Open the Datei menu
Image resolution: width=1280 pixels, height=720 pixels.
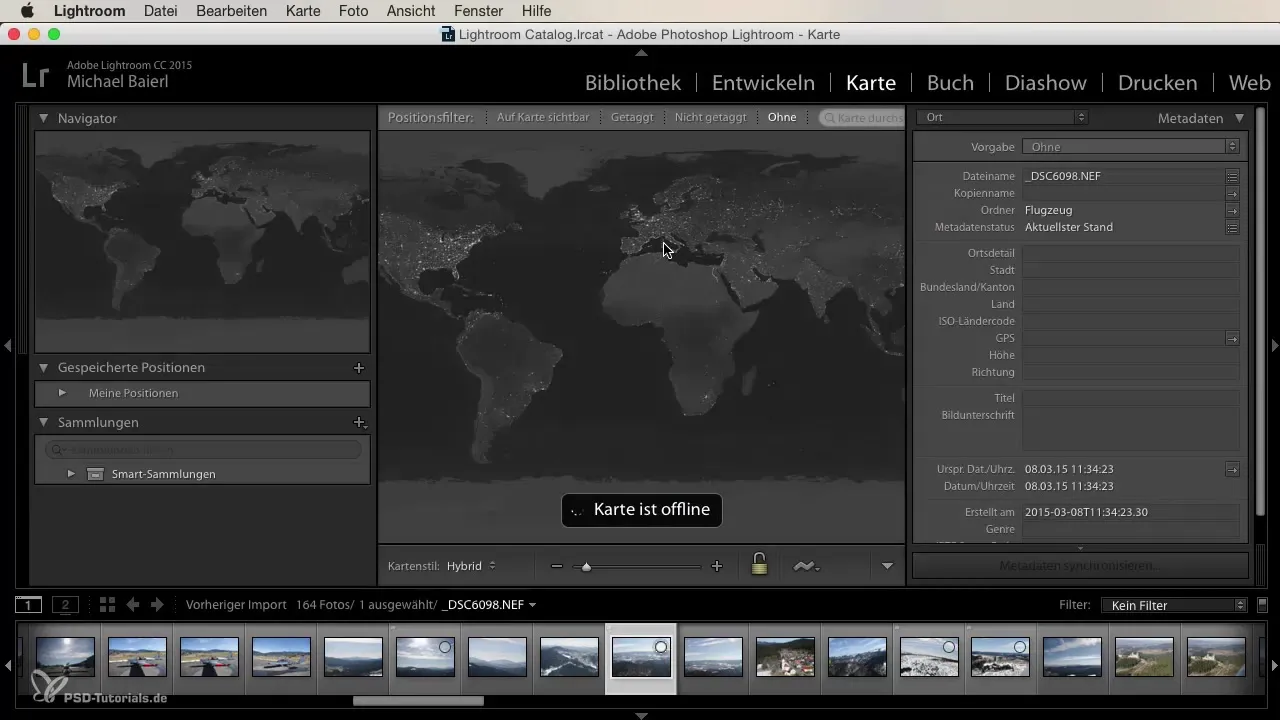(x=162, y=11)
